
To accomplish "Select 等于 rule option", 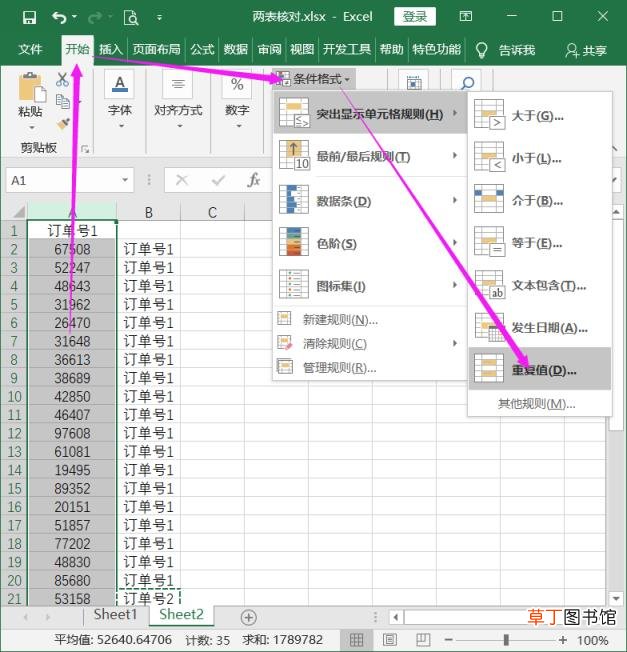I will tap(540, 242).
